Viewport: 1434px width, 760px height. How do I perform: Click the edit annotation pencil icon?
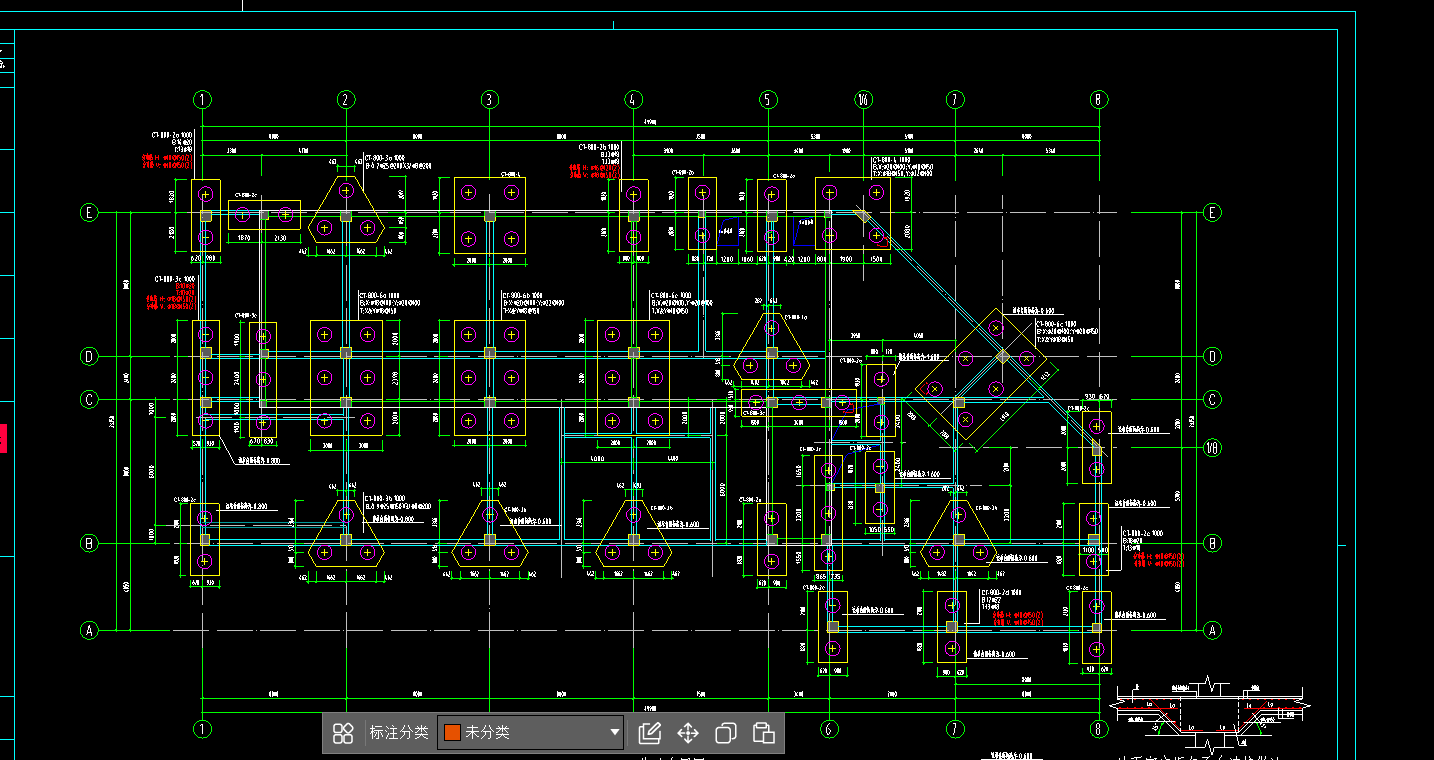tap(650, 733)
